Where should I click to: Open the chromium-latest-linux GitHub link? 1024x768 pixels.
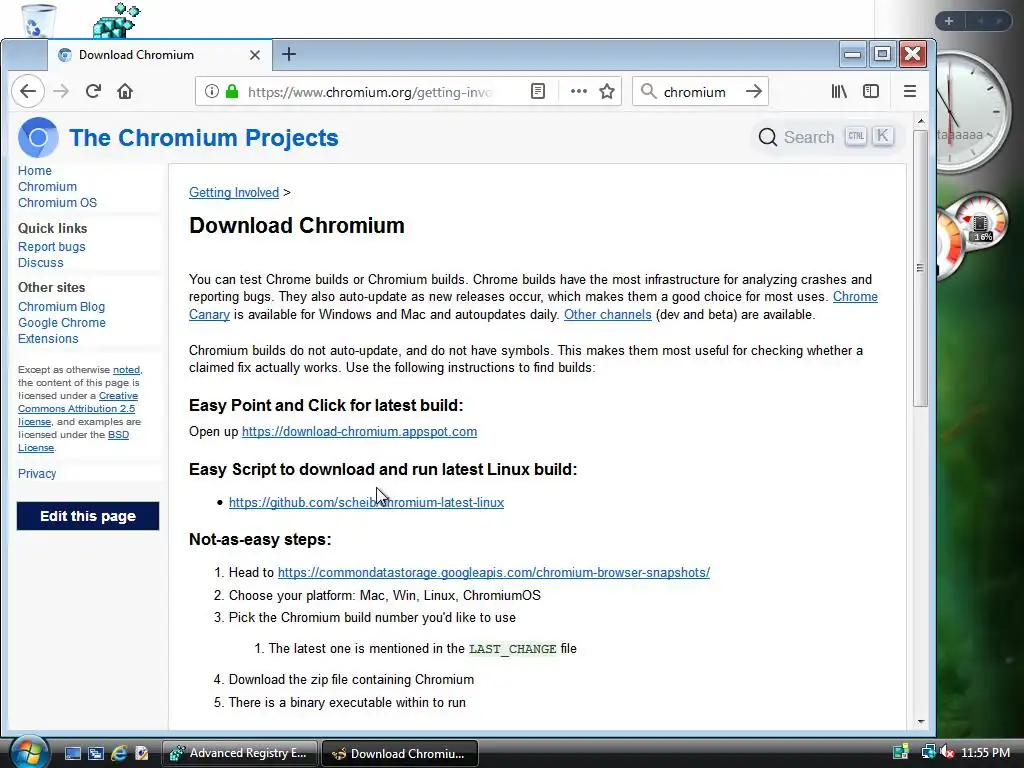point(366,502)
